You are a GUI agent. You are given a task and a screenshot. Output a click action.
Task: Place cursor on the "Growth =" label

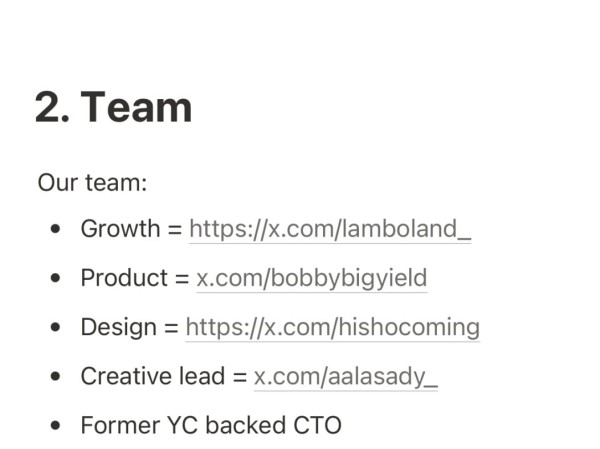tap(132, 229)
